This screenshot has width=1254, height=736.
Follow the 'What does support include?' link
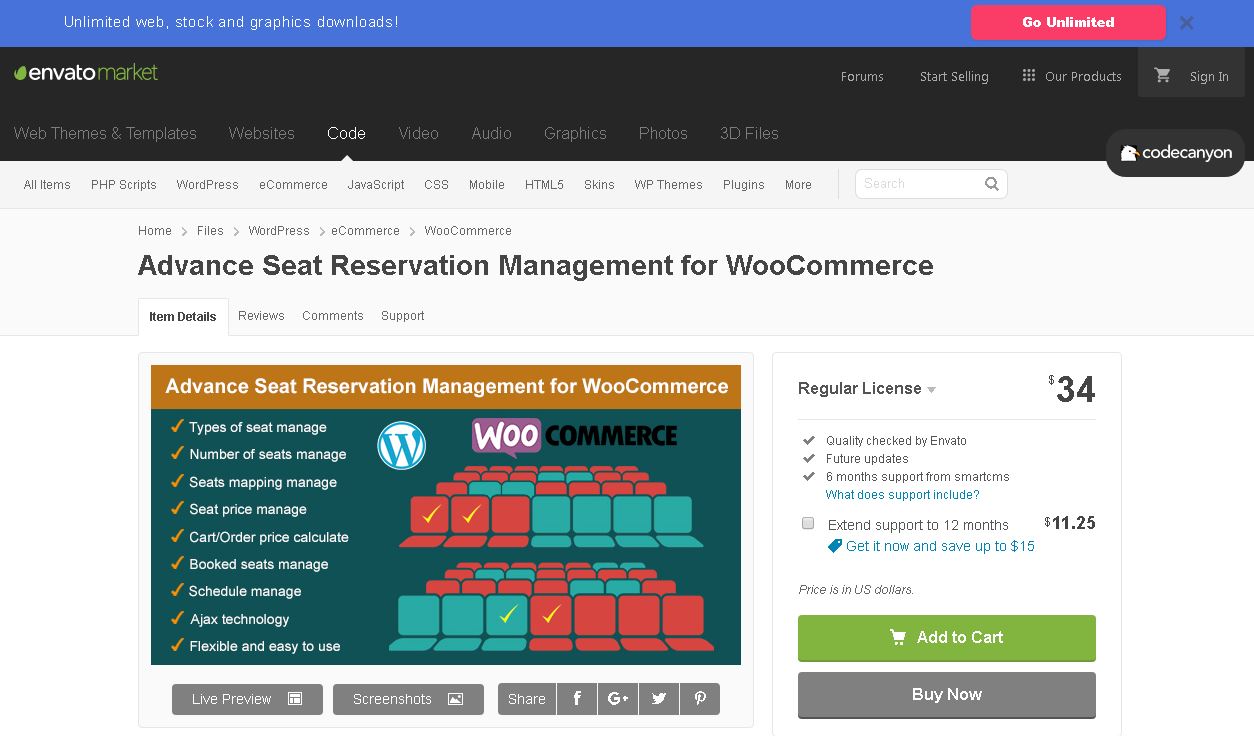(902, 495)
